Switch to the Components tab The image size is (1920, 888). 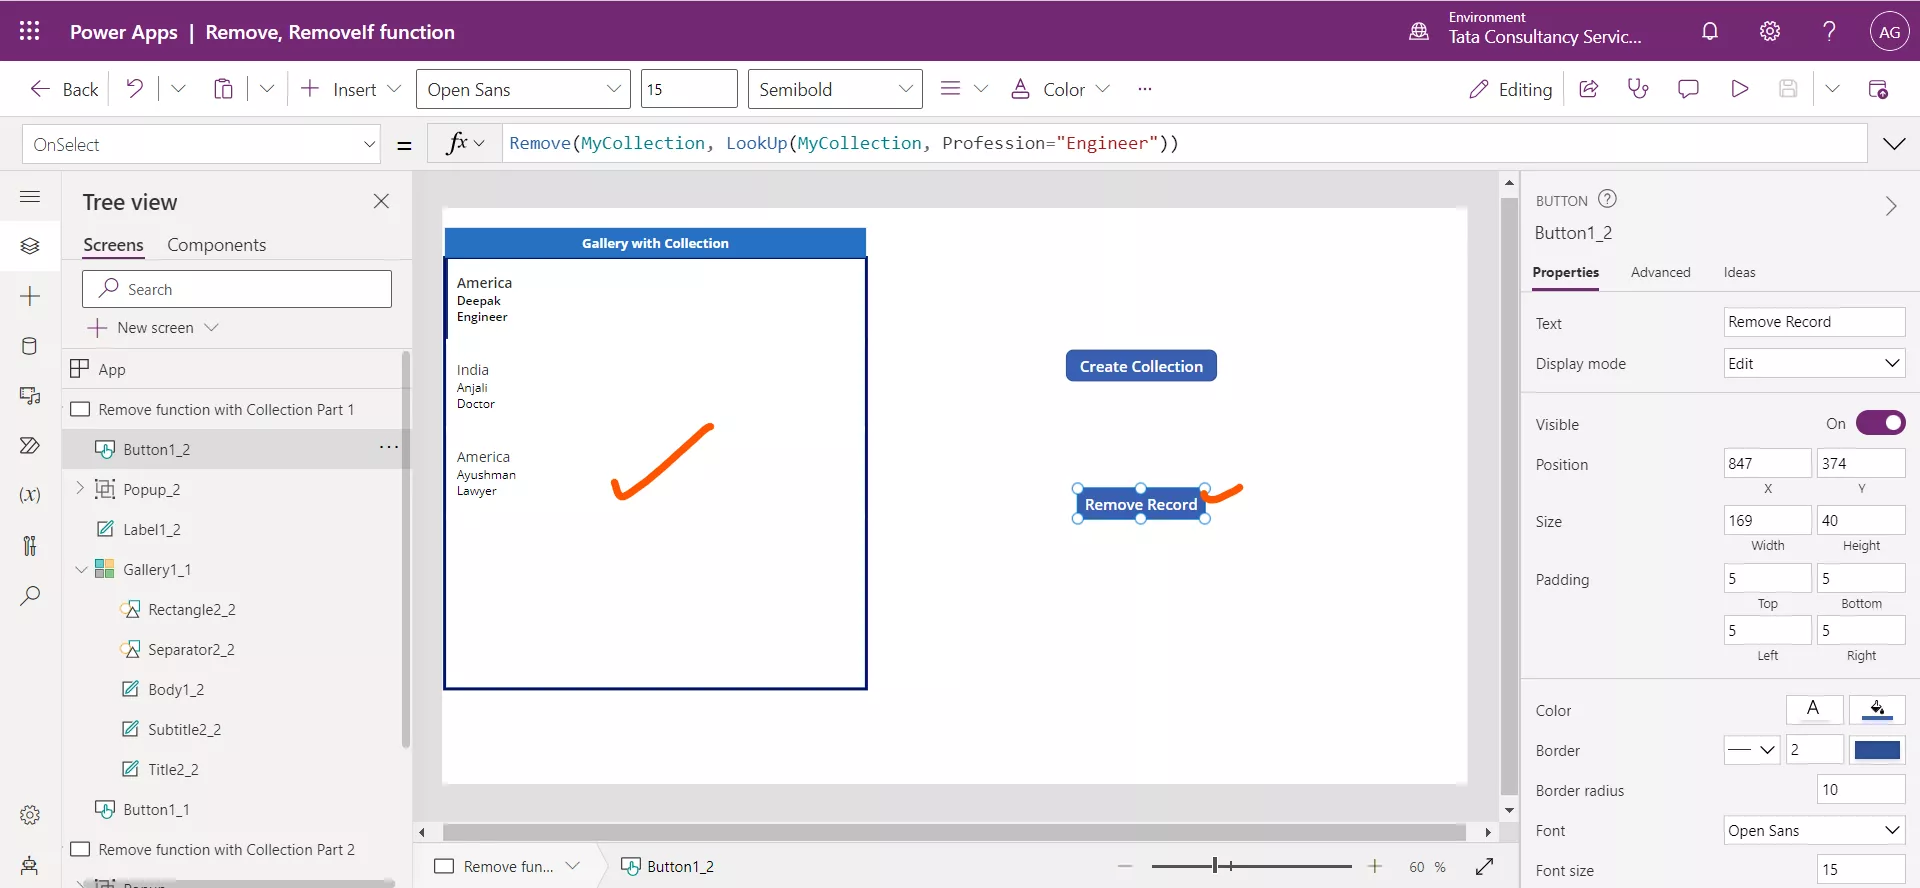click(216, 245)
